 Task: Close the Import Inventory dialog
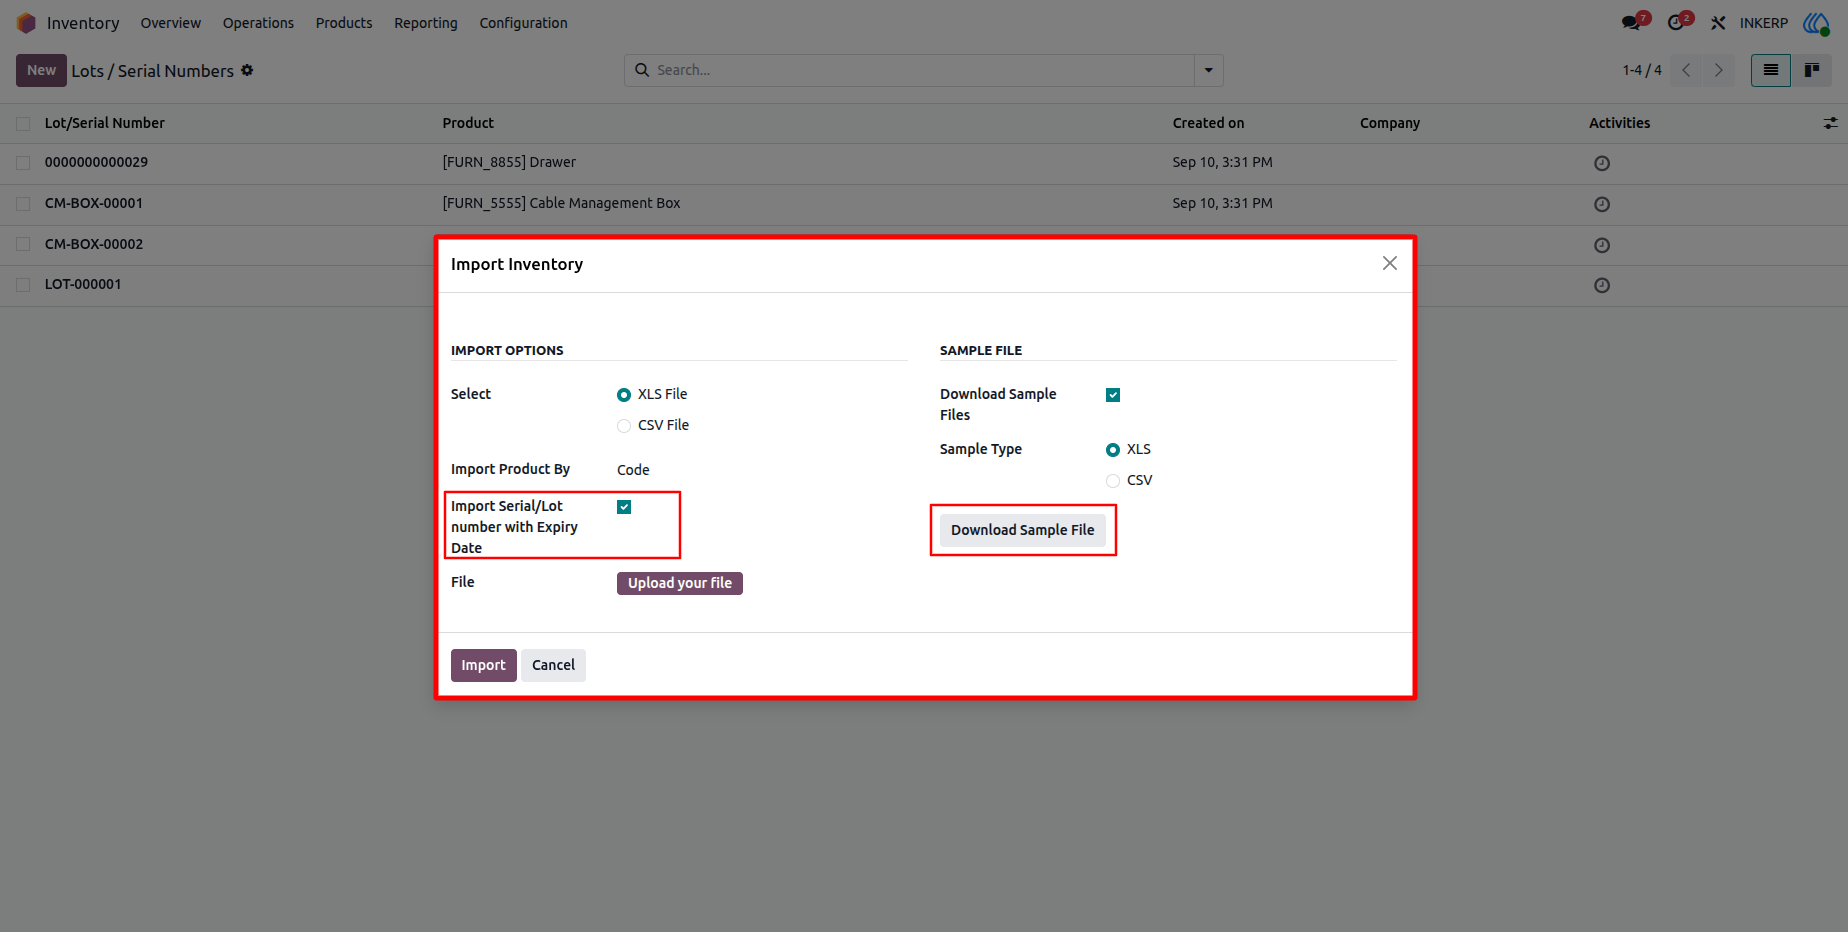pyautogui.click(x=1390, y=263)
